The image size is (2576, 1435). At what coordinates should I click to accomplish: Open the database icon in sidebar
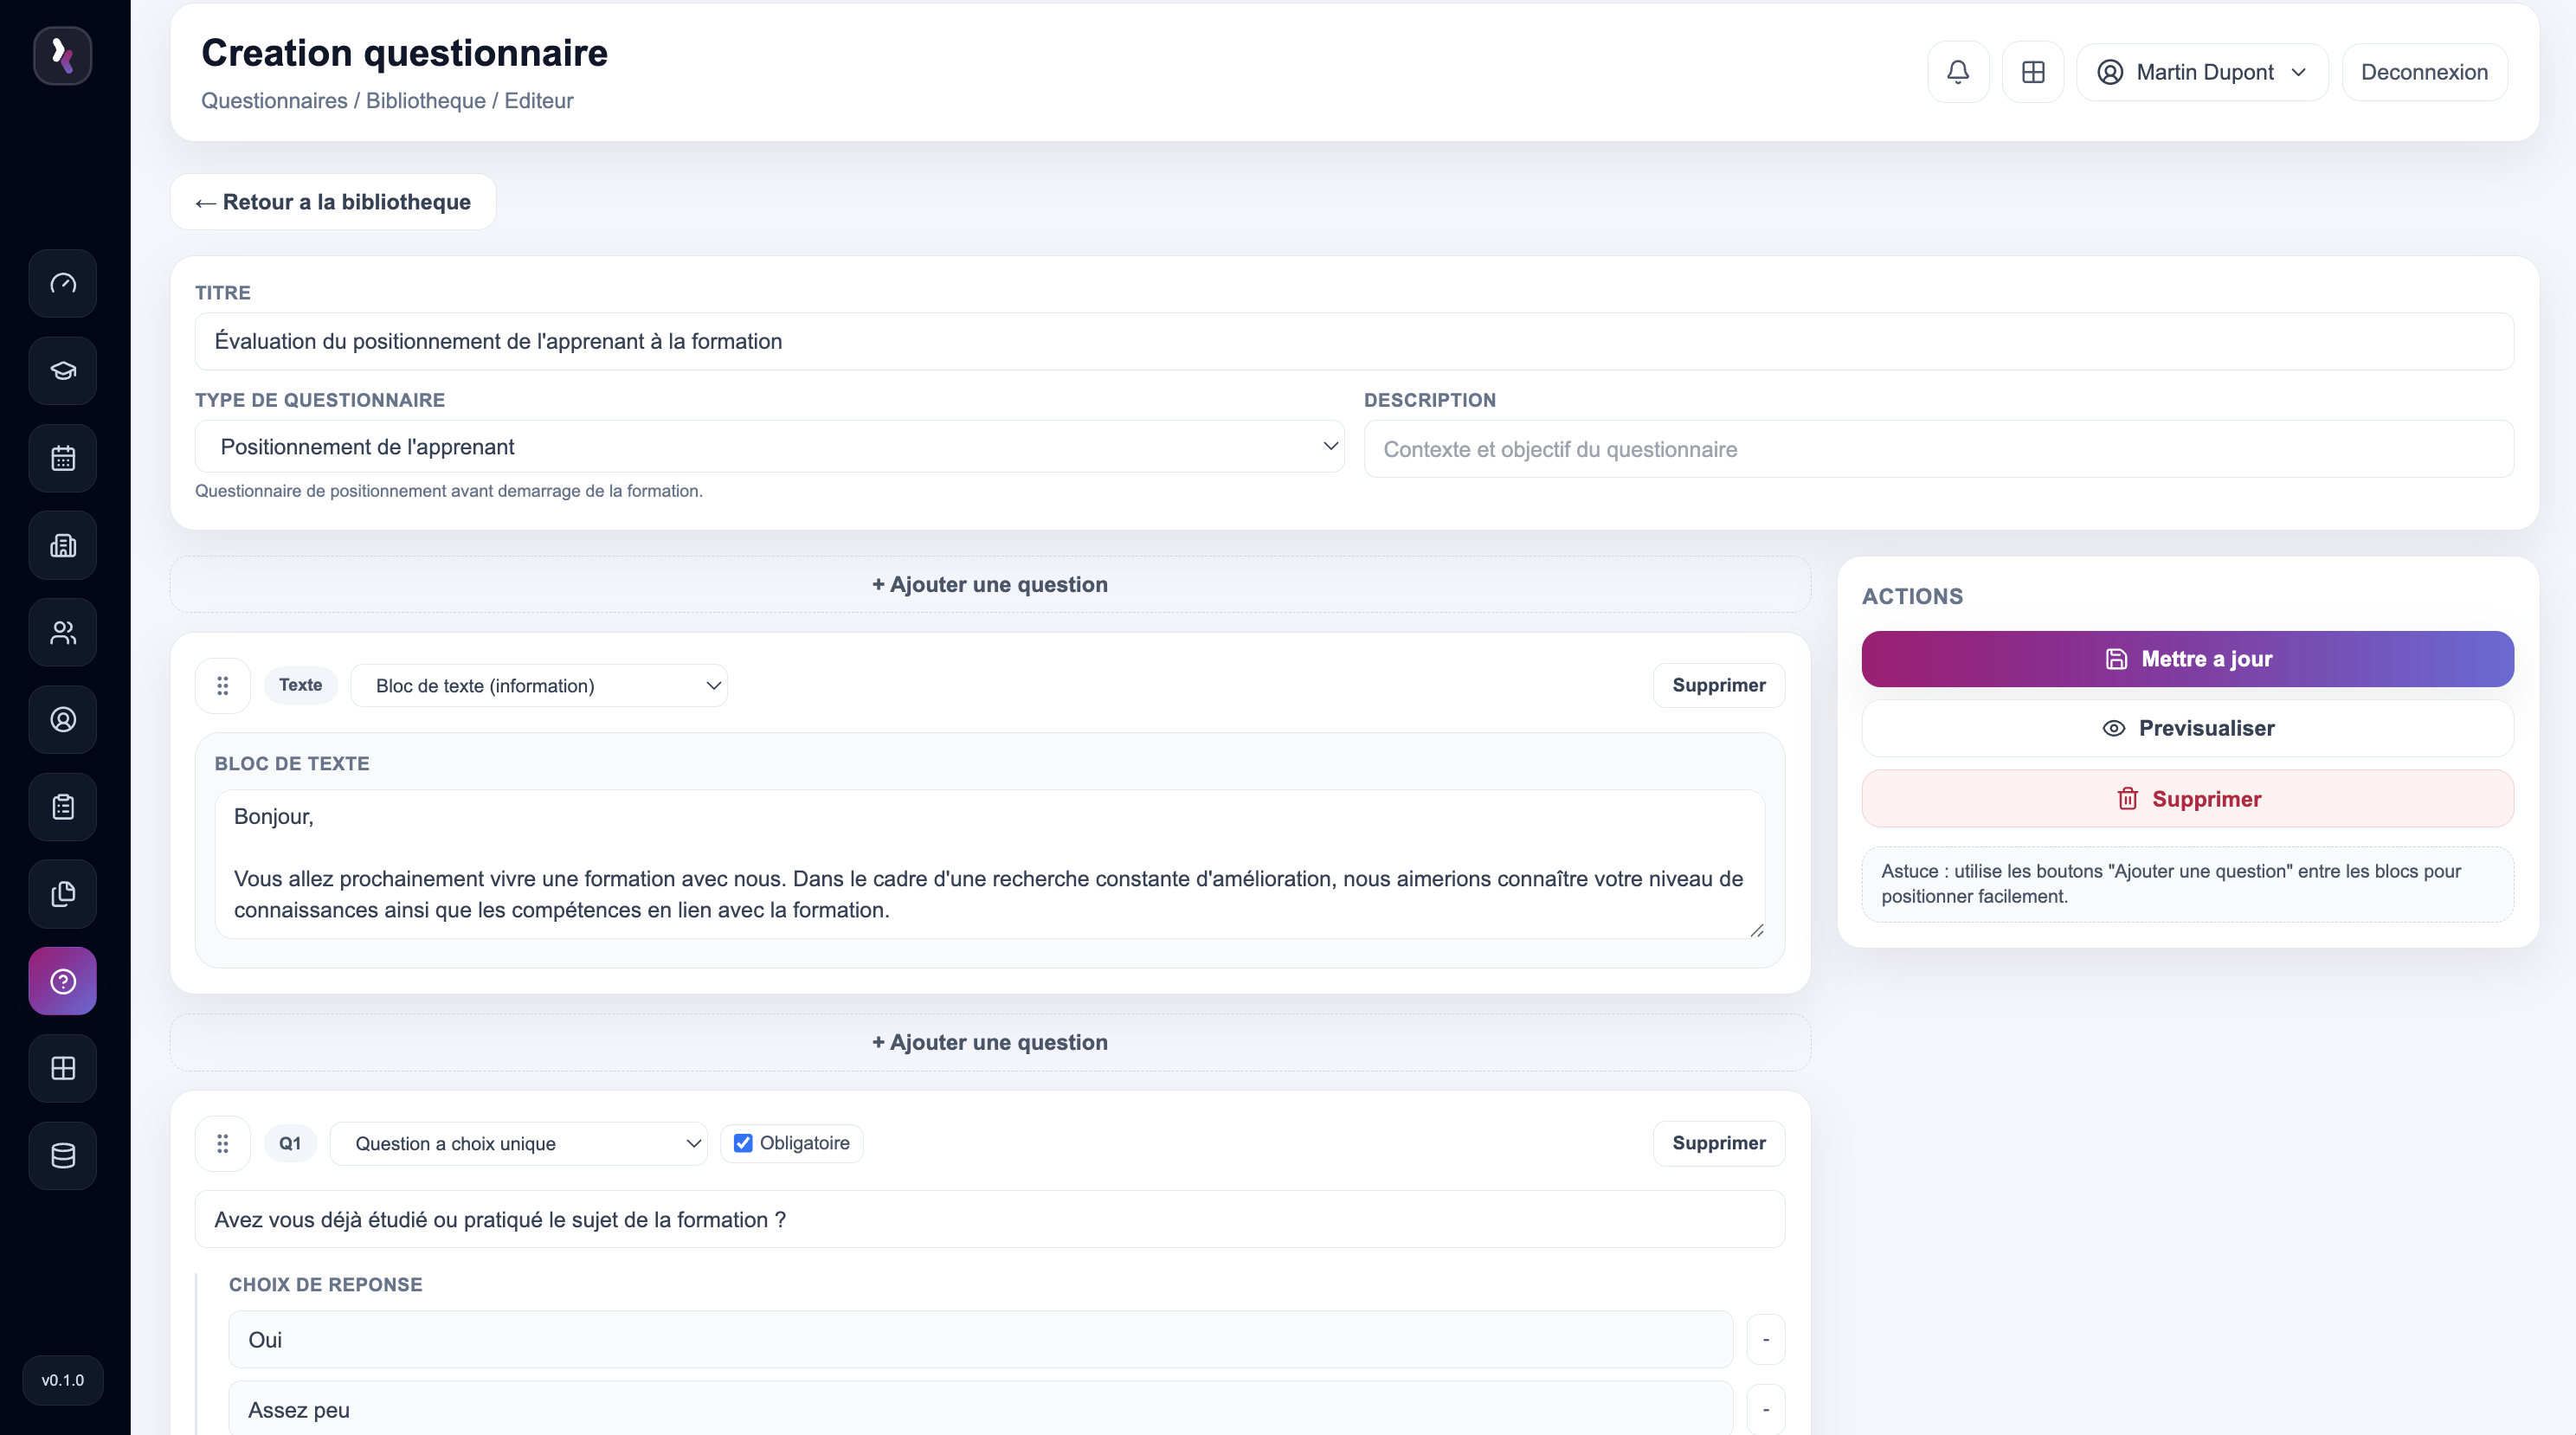[x=63, y=1156]
